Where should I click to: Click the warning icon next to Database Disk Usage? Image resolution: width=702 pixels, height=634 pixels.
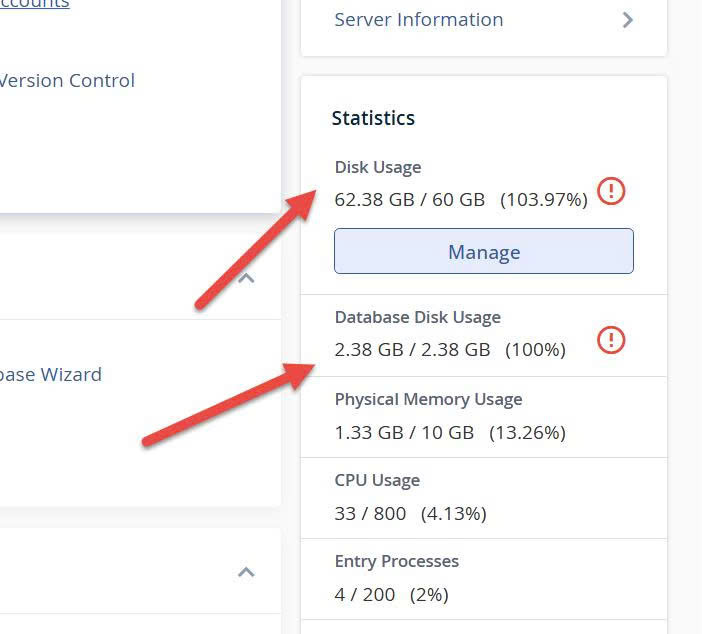click(x=610, y=340)
